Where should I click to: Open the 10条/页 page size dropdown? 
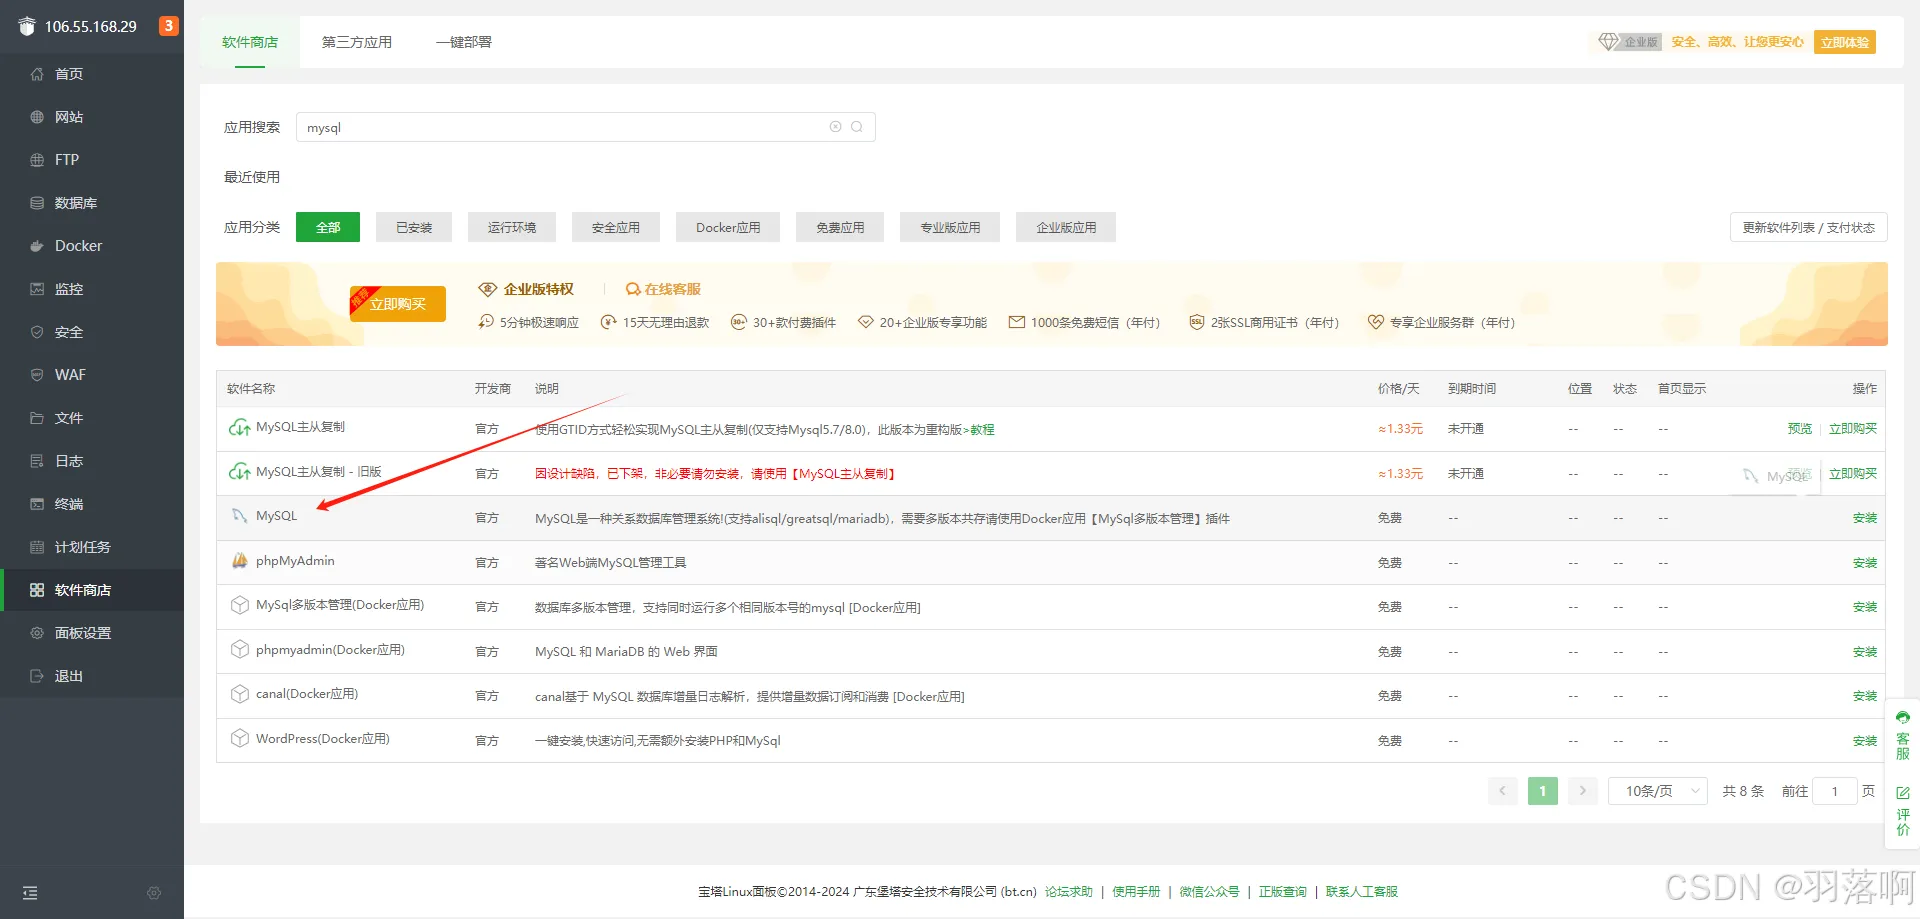click(x=1657, y=791)
